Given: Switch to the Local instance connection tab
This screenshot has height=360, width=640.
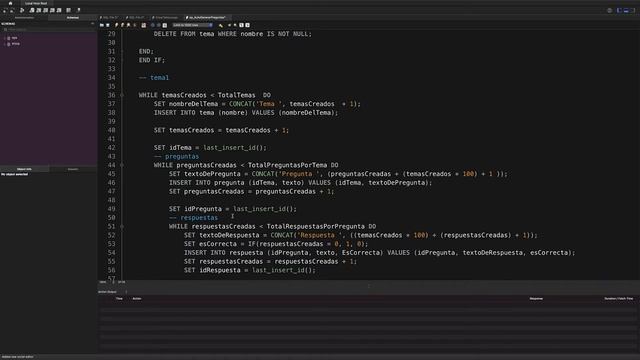Looking at the screenshot, I should tap(36, 3).
